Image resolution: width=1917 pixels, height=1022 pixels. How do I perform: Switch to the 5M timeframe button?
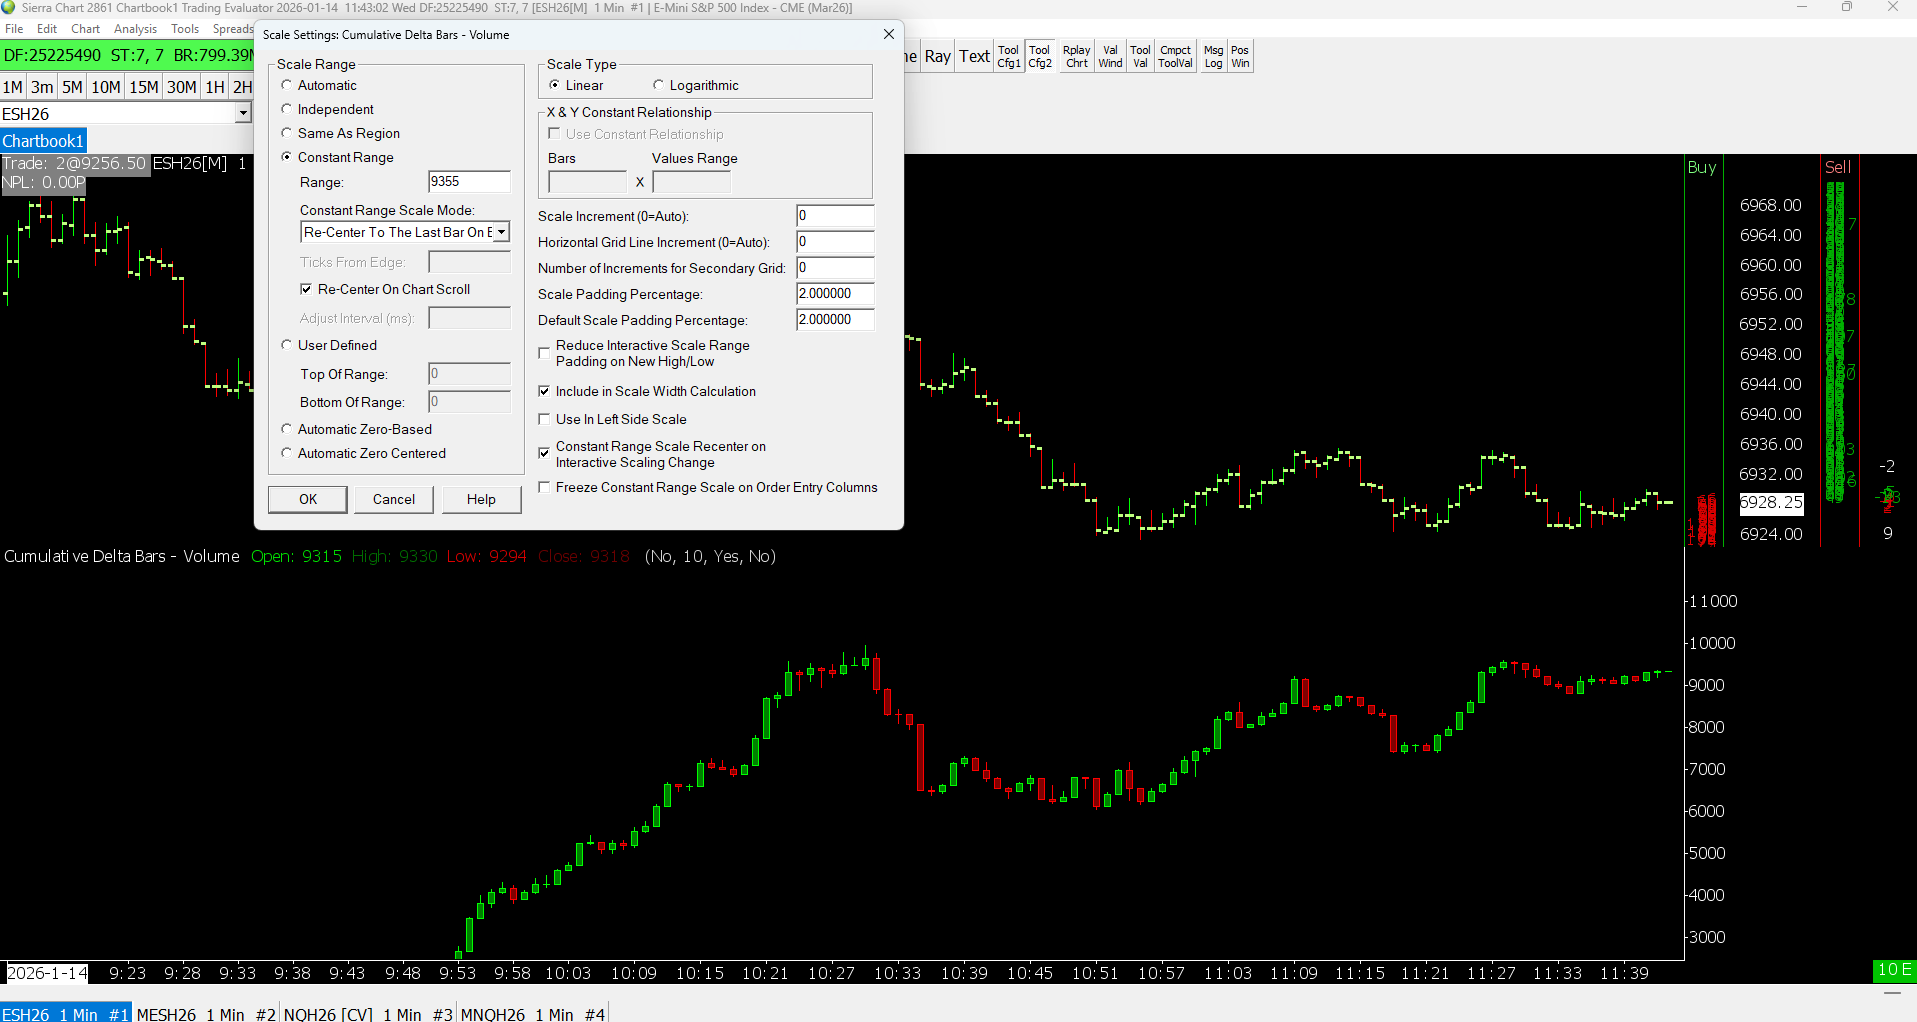[72, 87]
